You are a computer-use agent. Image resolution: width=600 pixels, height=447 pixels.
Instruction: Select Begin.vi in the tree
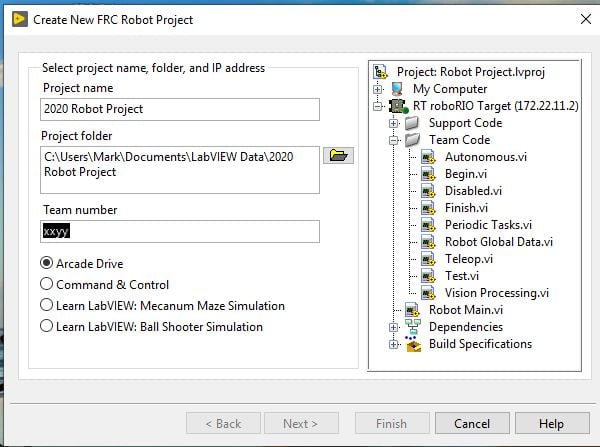[x=466, y=174]
